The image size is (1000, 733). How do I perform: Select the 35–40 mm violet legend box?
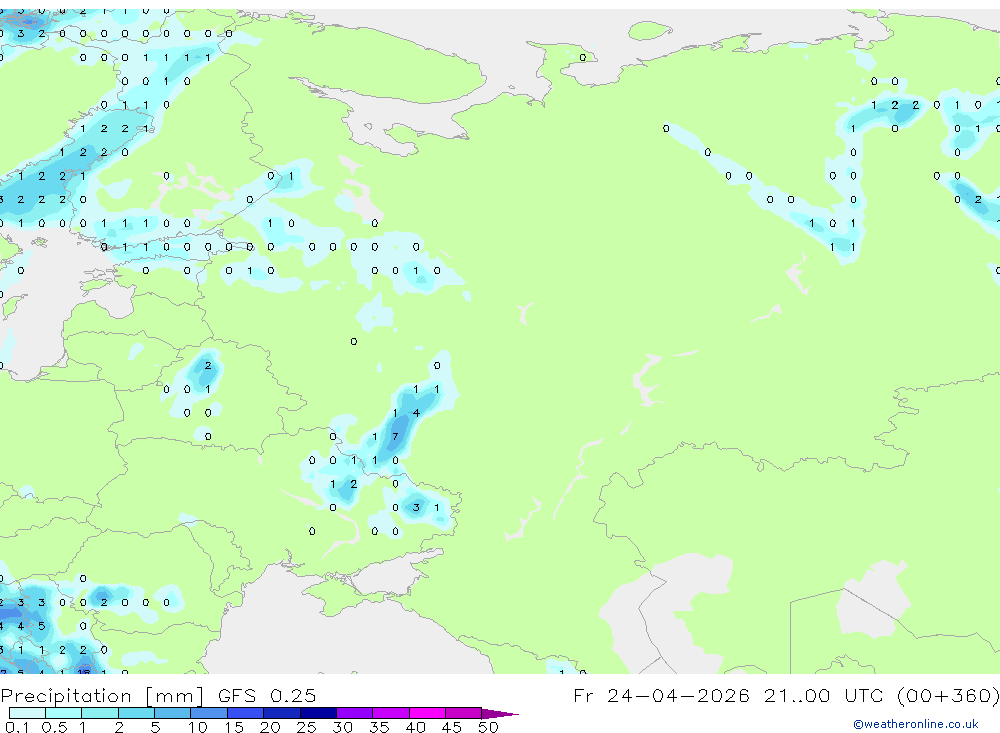[391, 713]
